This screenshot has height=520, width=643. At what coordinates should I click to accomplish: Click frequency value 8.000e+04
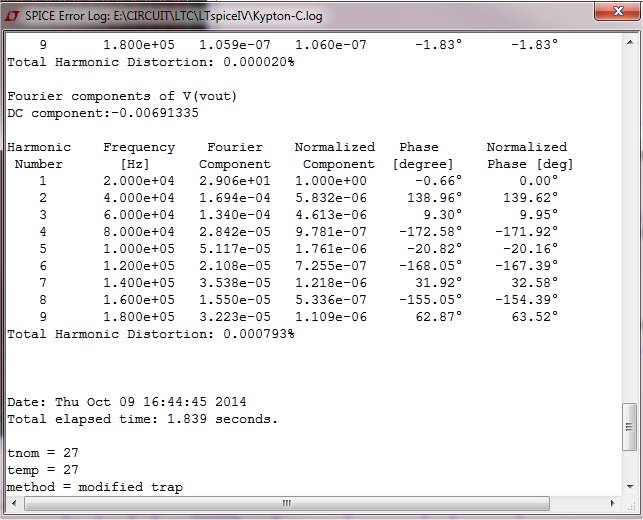click(139, 232)
